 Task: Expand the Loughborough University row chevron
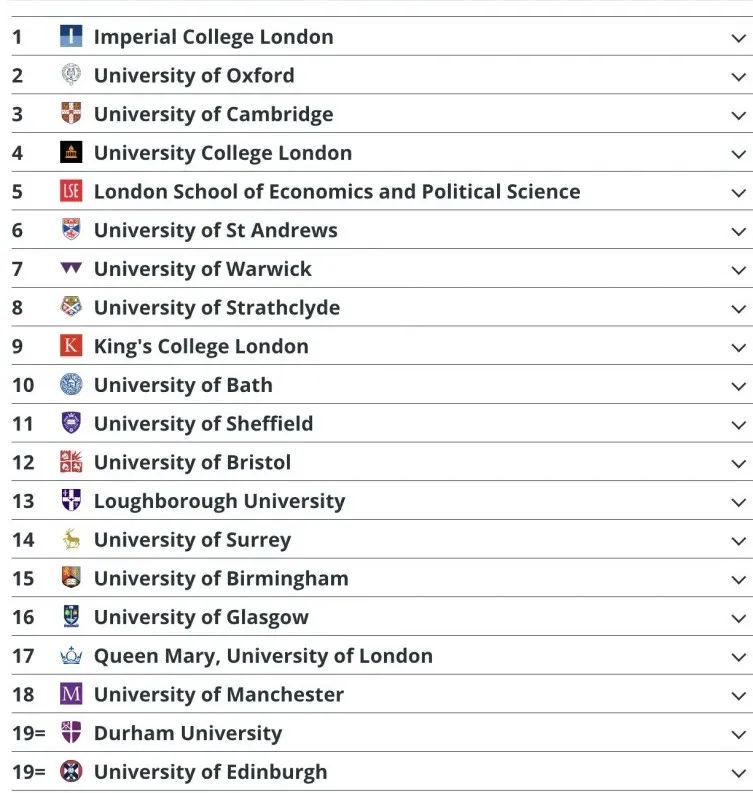point(738,502)
